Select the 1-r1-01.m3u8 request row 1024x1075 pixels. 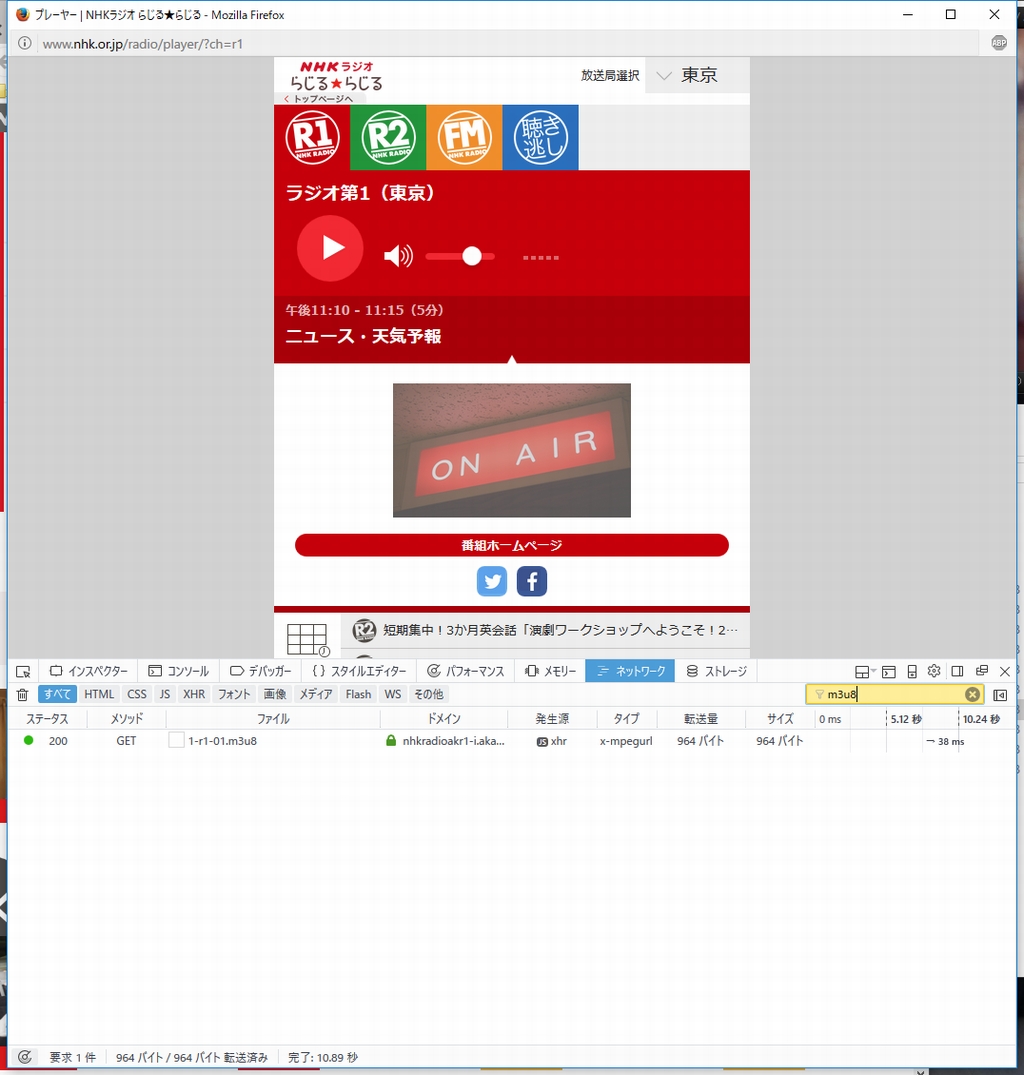[511, 740]
